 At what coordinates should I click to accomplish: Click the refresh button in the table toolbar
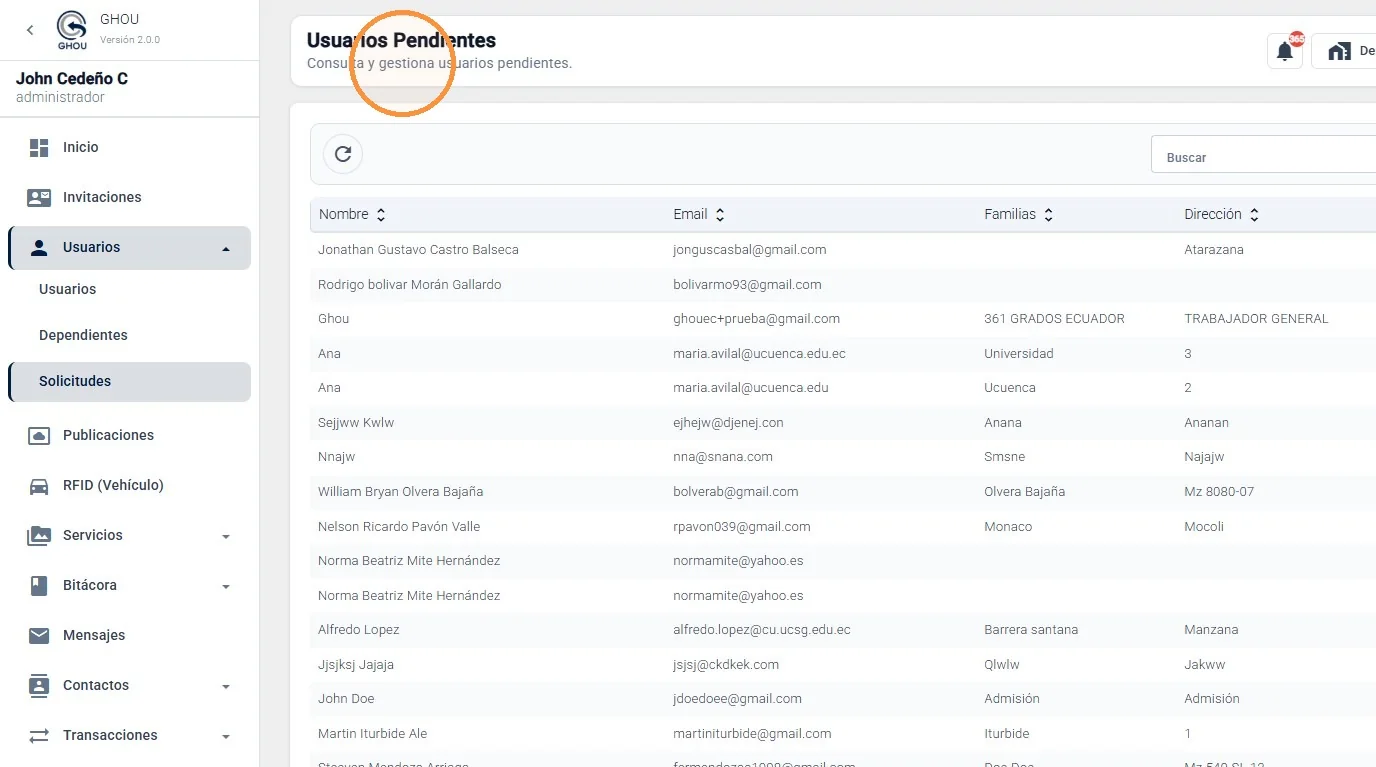tap(343, 154)
